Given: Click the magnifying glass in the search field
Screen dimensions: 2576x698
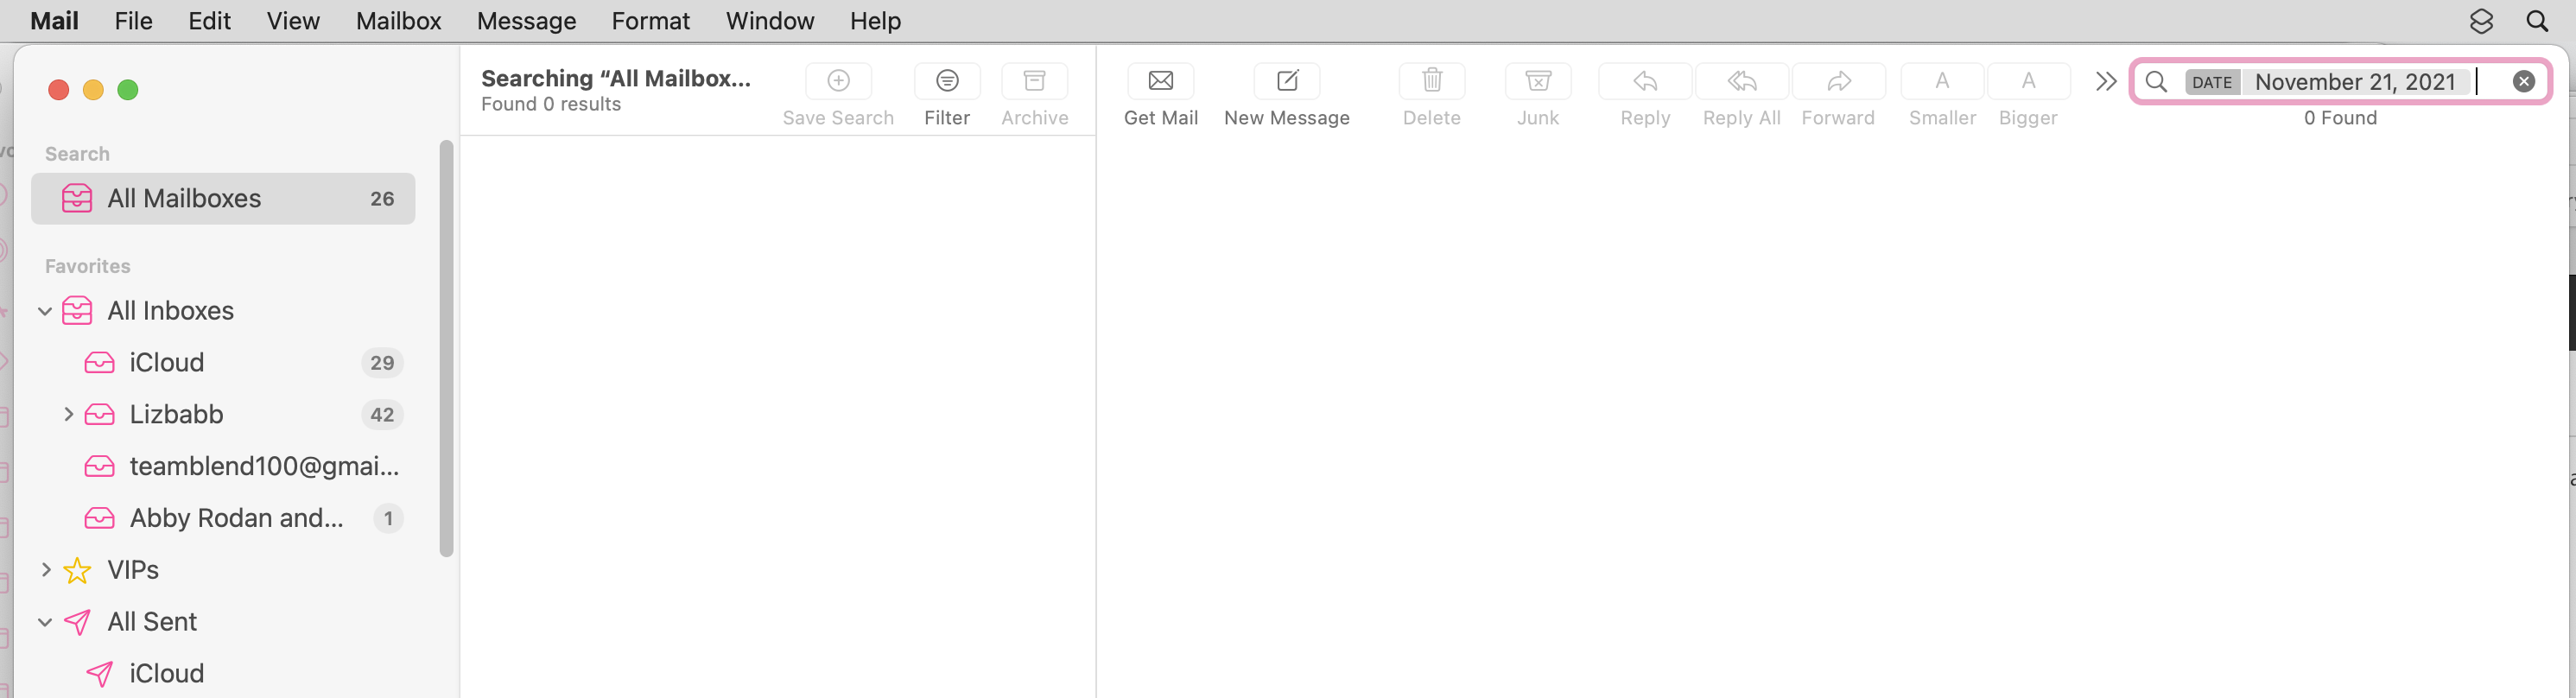Looking at the screenshot, I should click(2157, 82).
